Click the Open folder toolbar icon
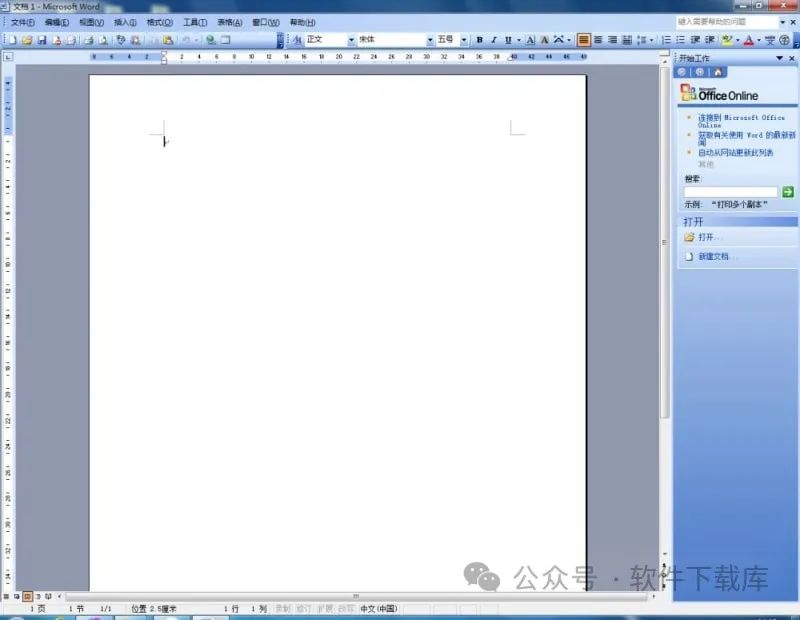800x620 pixels. 27,40
